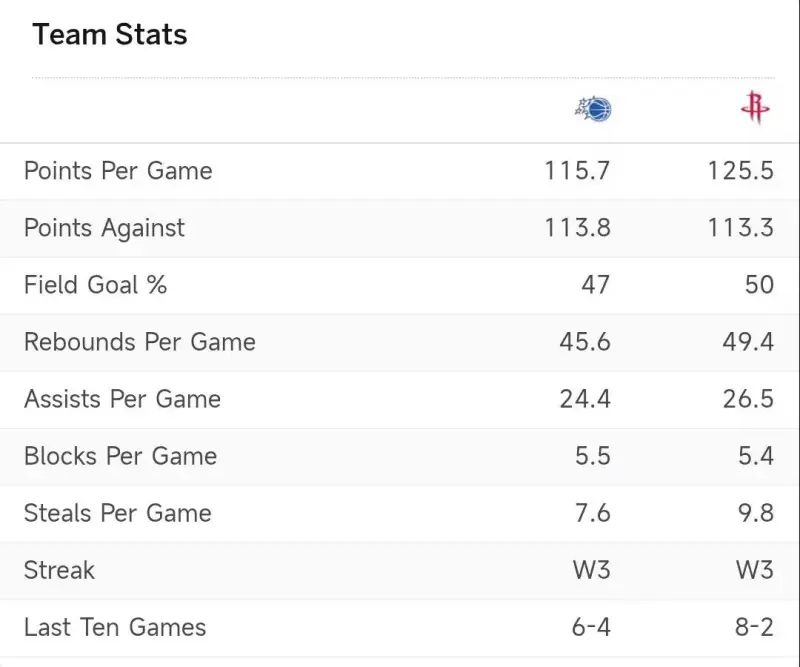The image size is (800, 667).
Task: Select Rockets' 113.3 points against value
Action: (740, 228)
